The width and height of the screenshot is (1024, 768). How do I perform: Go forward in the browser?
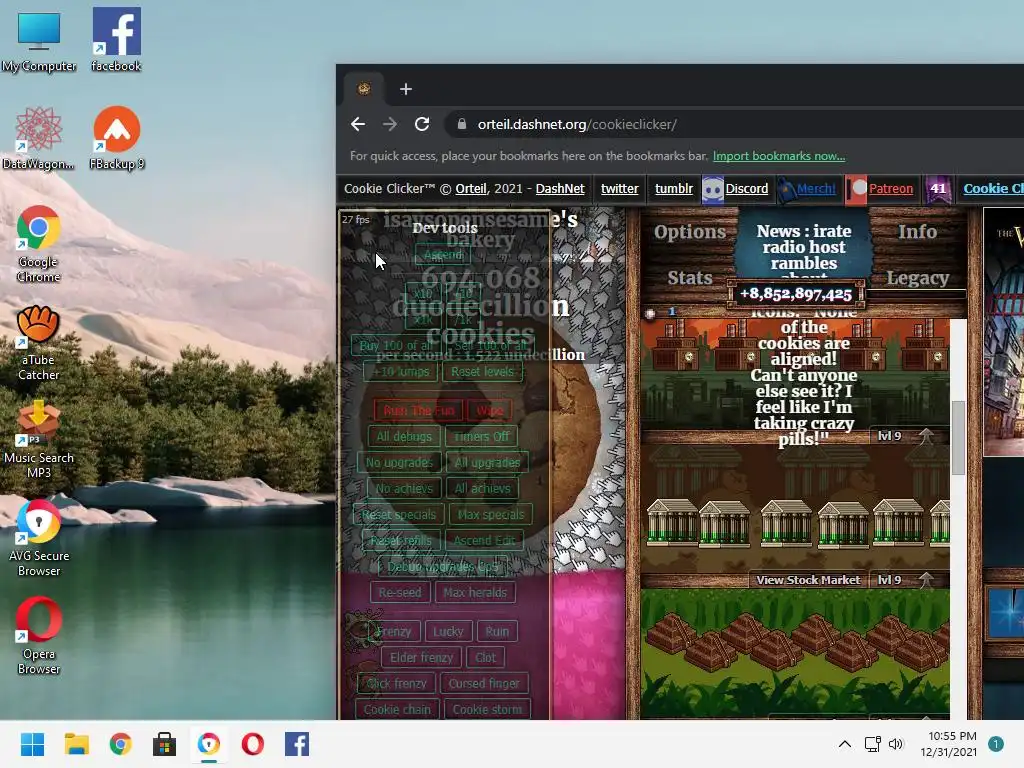point(390,124)
